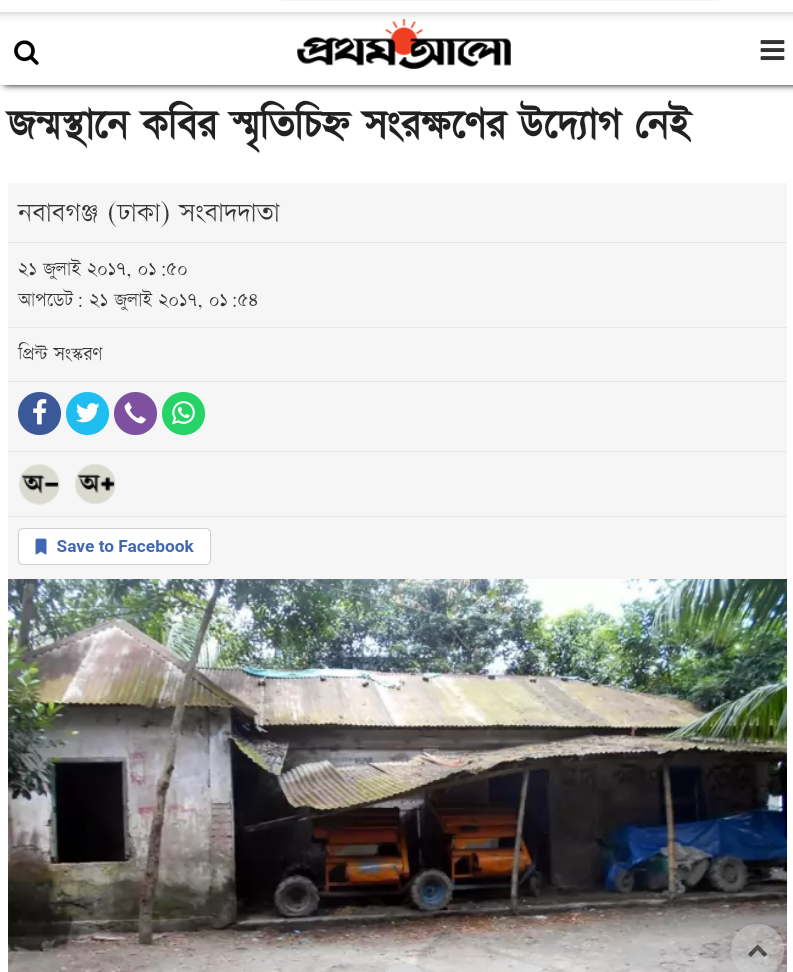Click the Prothom Alo logo
This screenshot has height=972, width=793.
[404, 45]
